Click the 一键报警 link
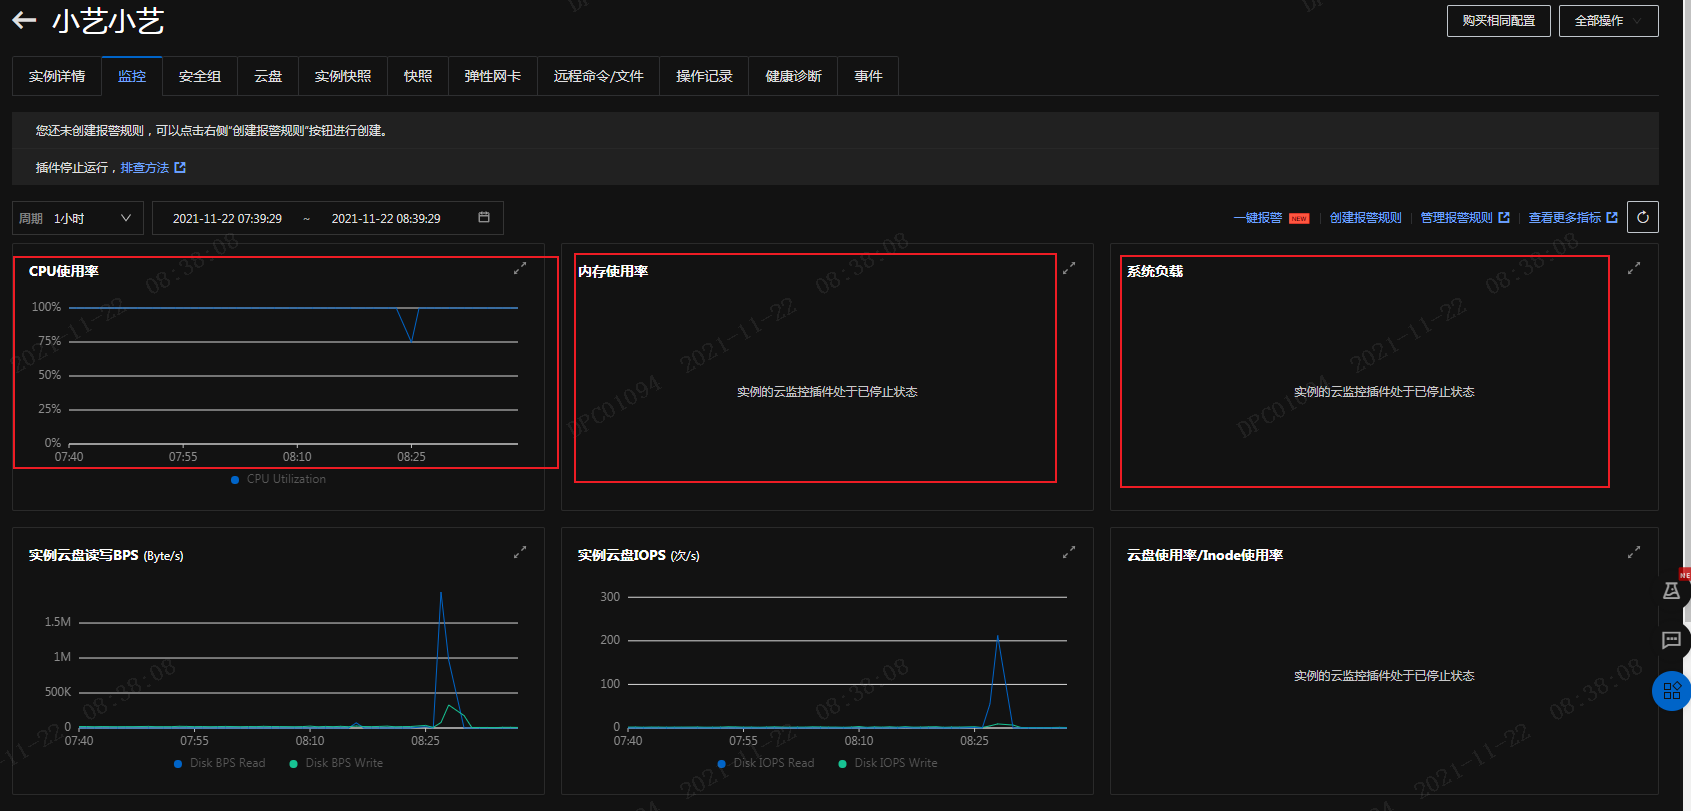1691x811 pixels. tap(1258, 218)
